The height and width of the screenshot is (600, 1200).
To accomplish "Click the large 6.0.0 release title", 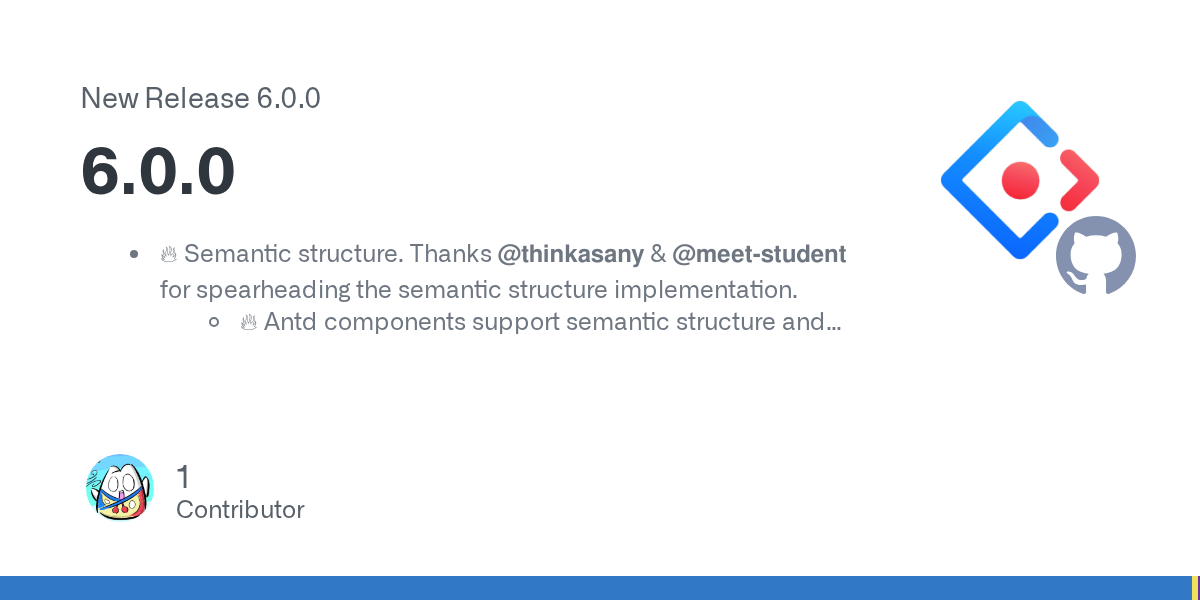I will (158, 171).
